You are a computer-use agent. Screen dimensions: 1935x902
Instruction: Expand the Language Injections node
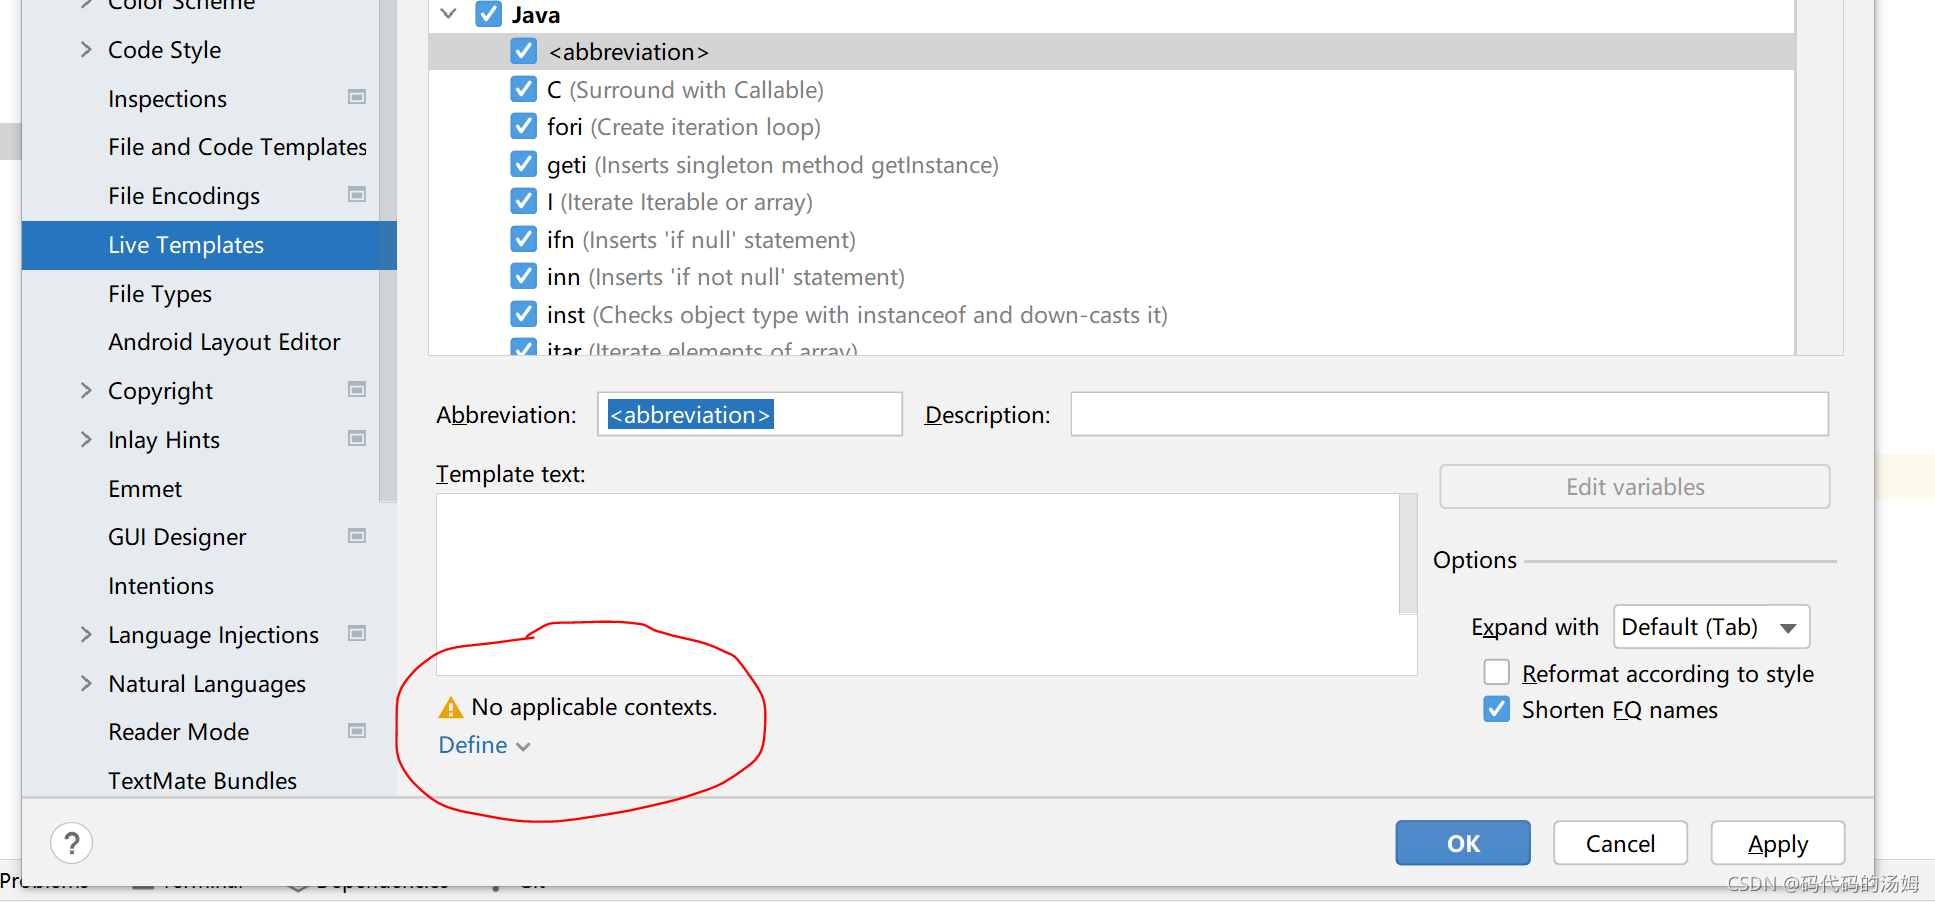(x=86, y=634)
